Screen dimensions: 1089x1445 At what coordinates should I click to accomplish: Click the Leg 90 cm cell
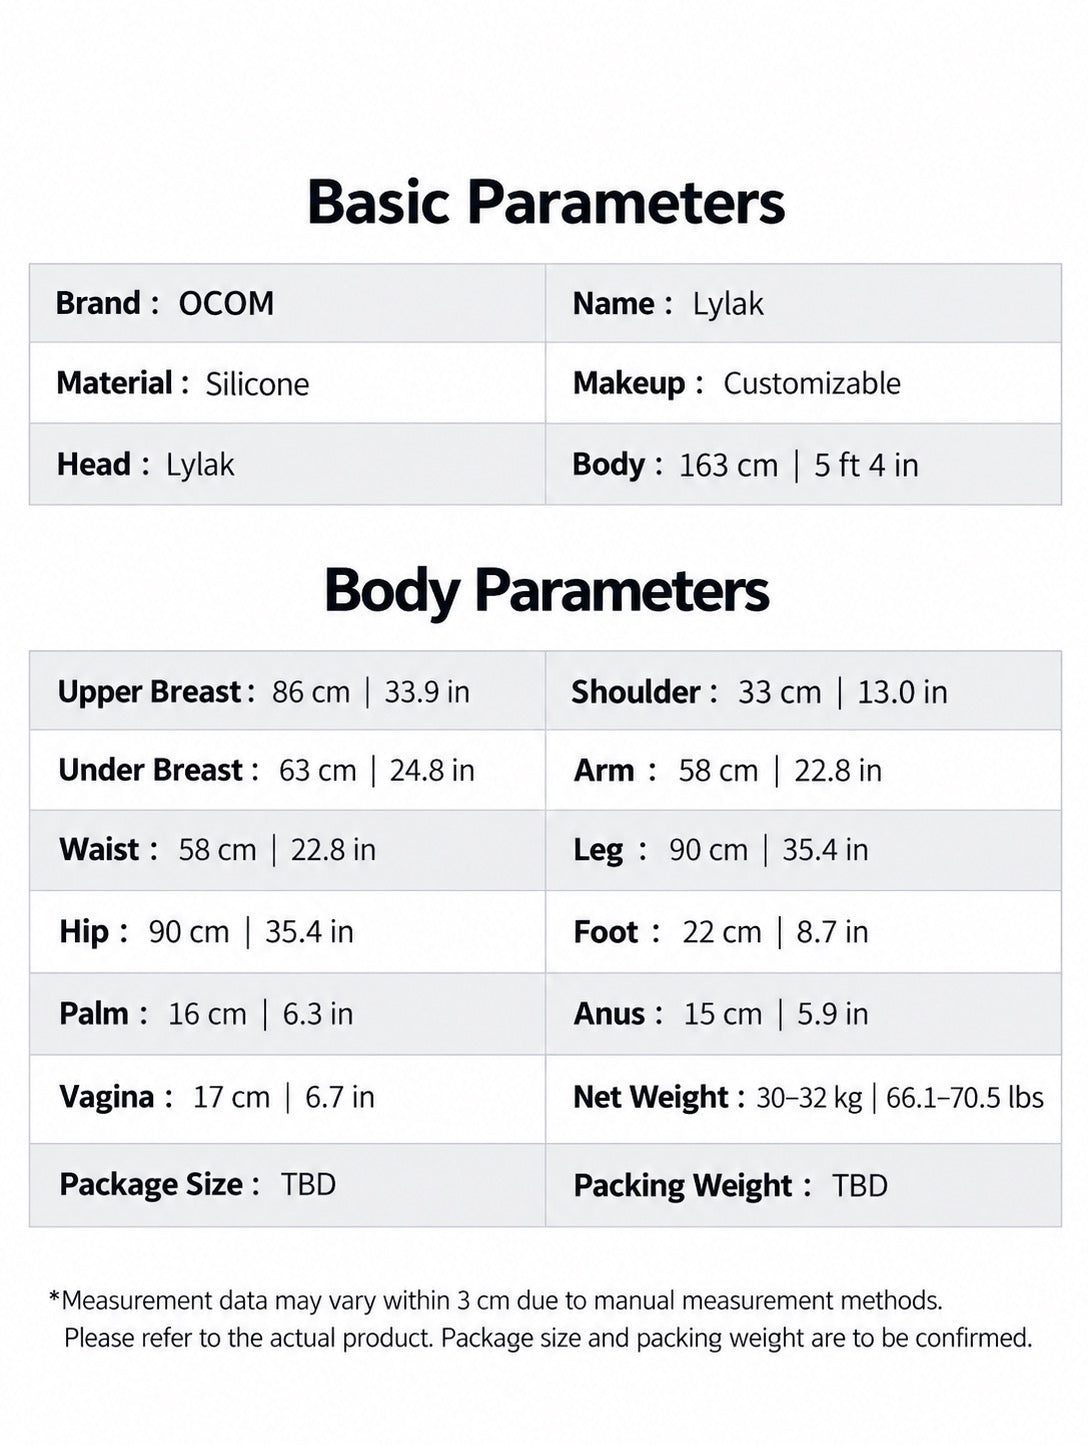click(803, 850)
